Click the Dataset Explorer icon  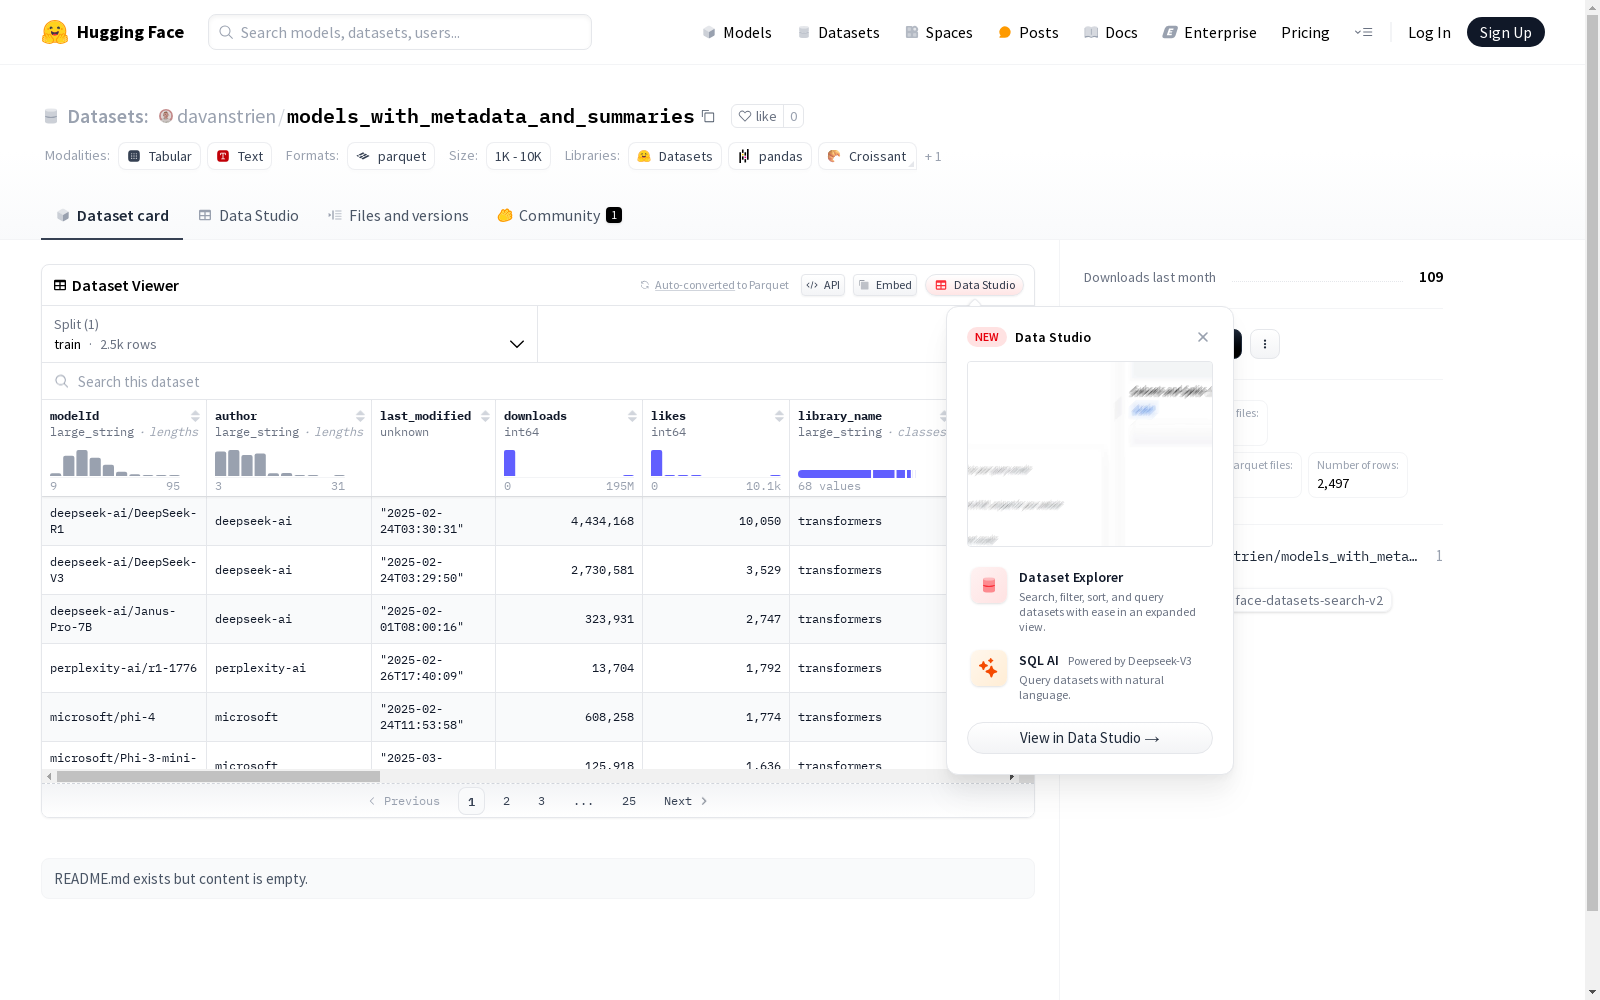point(989,586)
